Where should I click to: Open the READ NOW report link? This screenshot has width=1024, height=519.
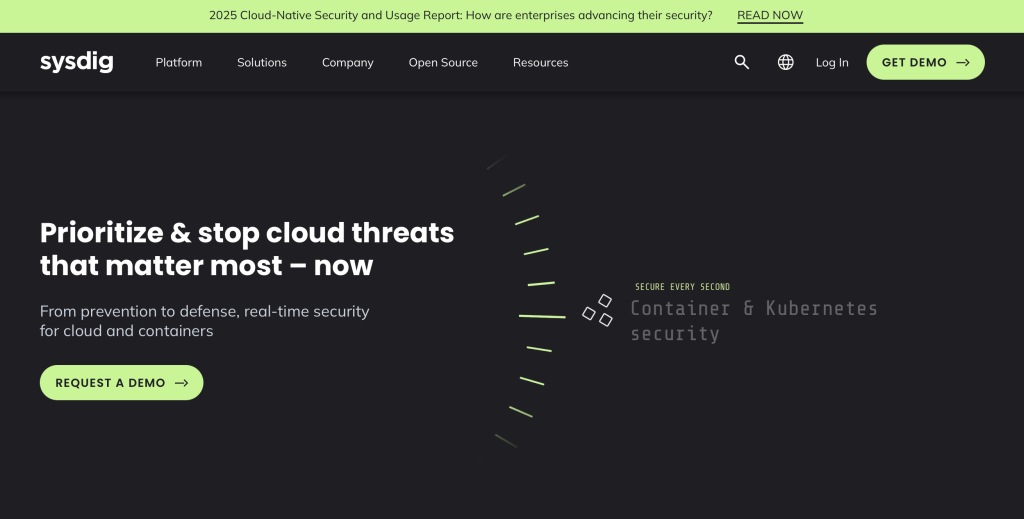(770, 15)
